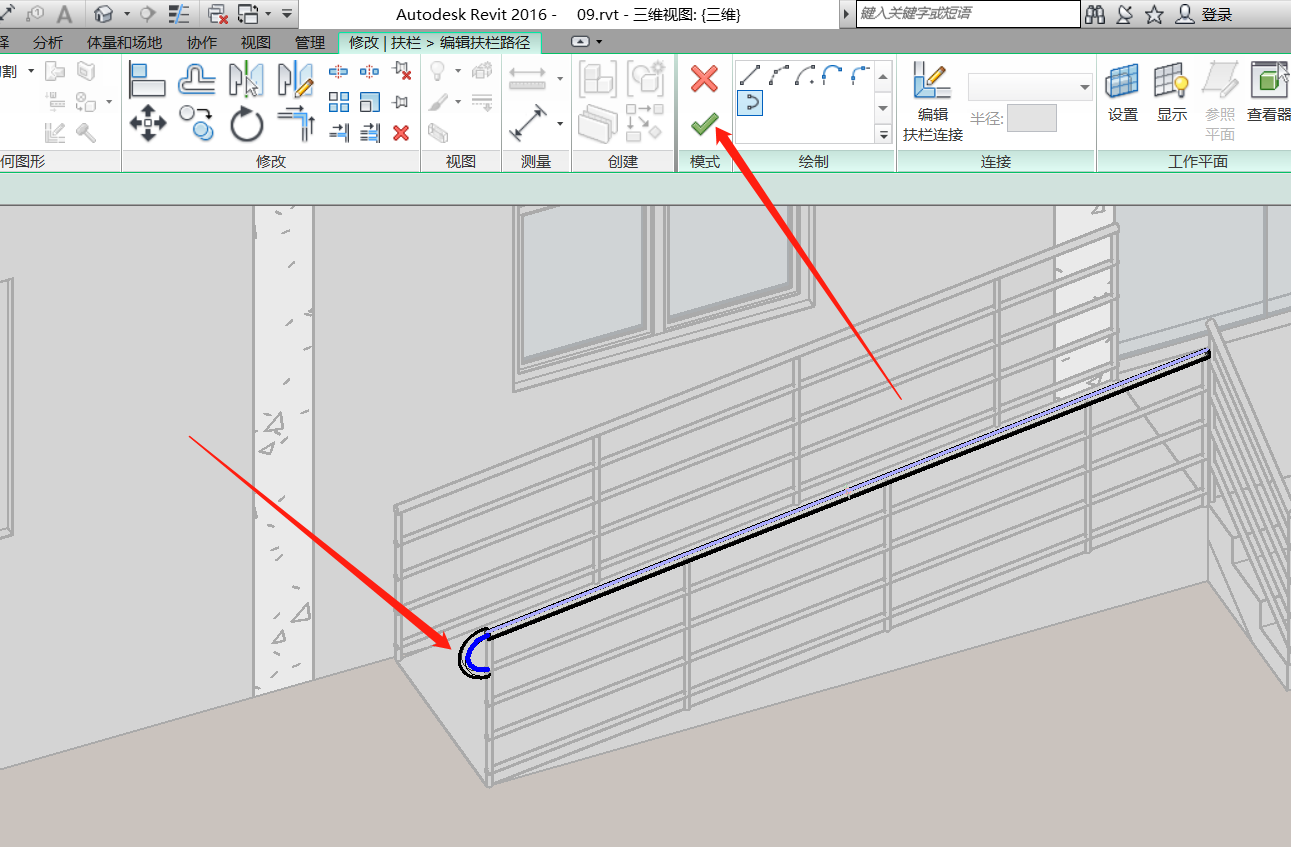Toggle Show work plane (显示)
1291x847 pixels.
click(x=1171, y=93)
